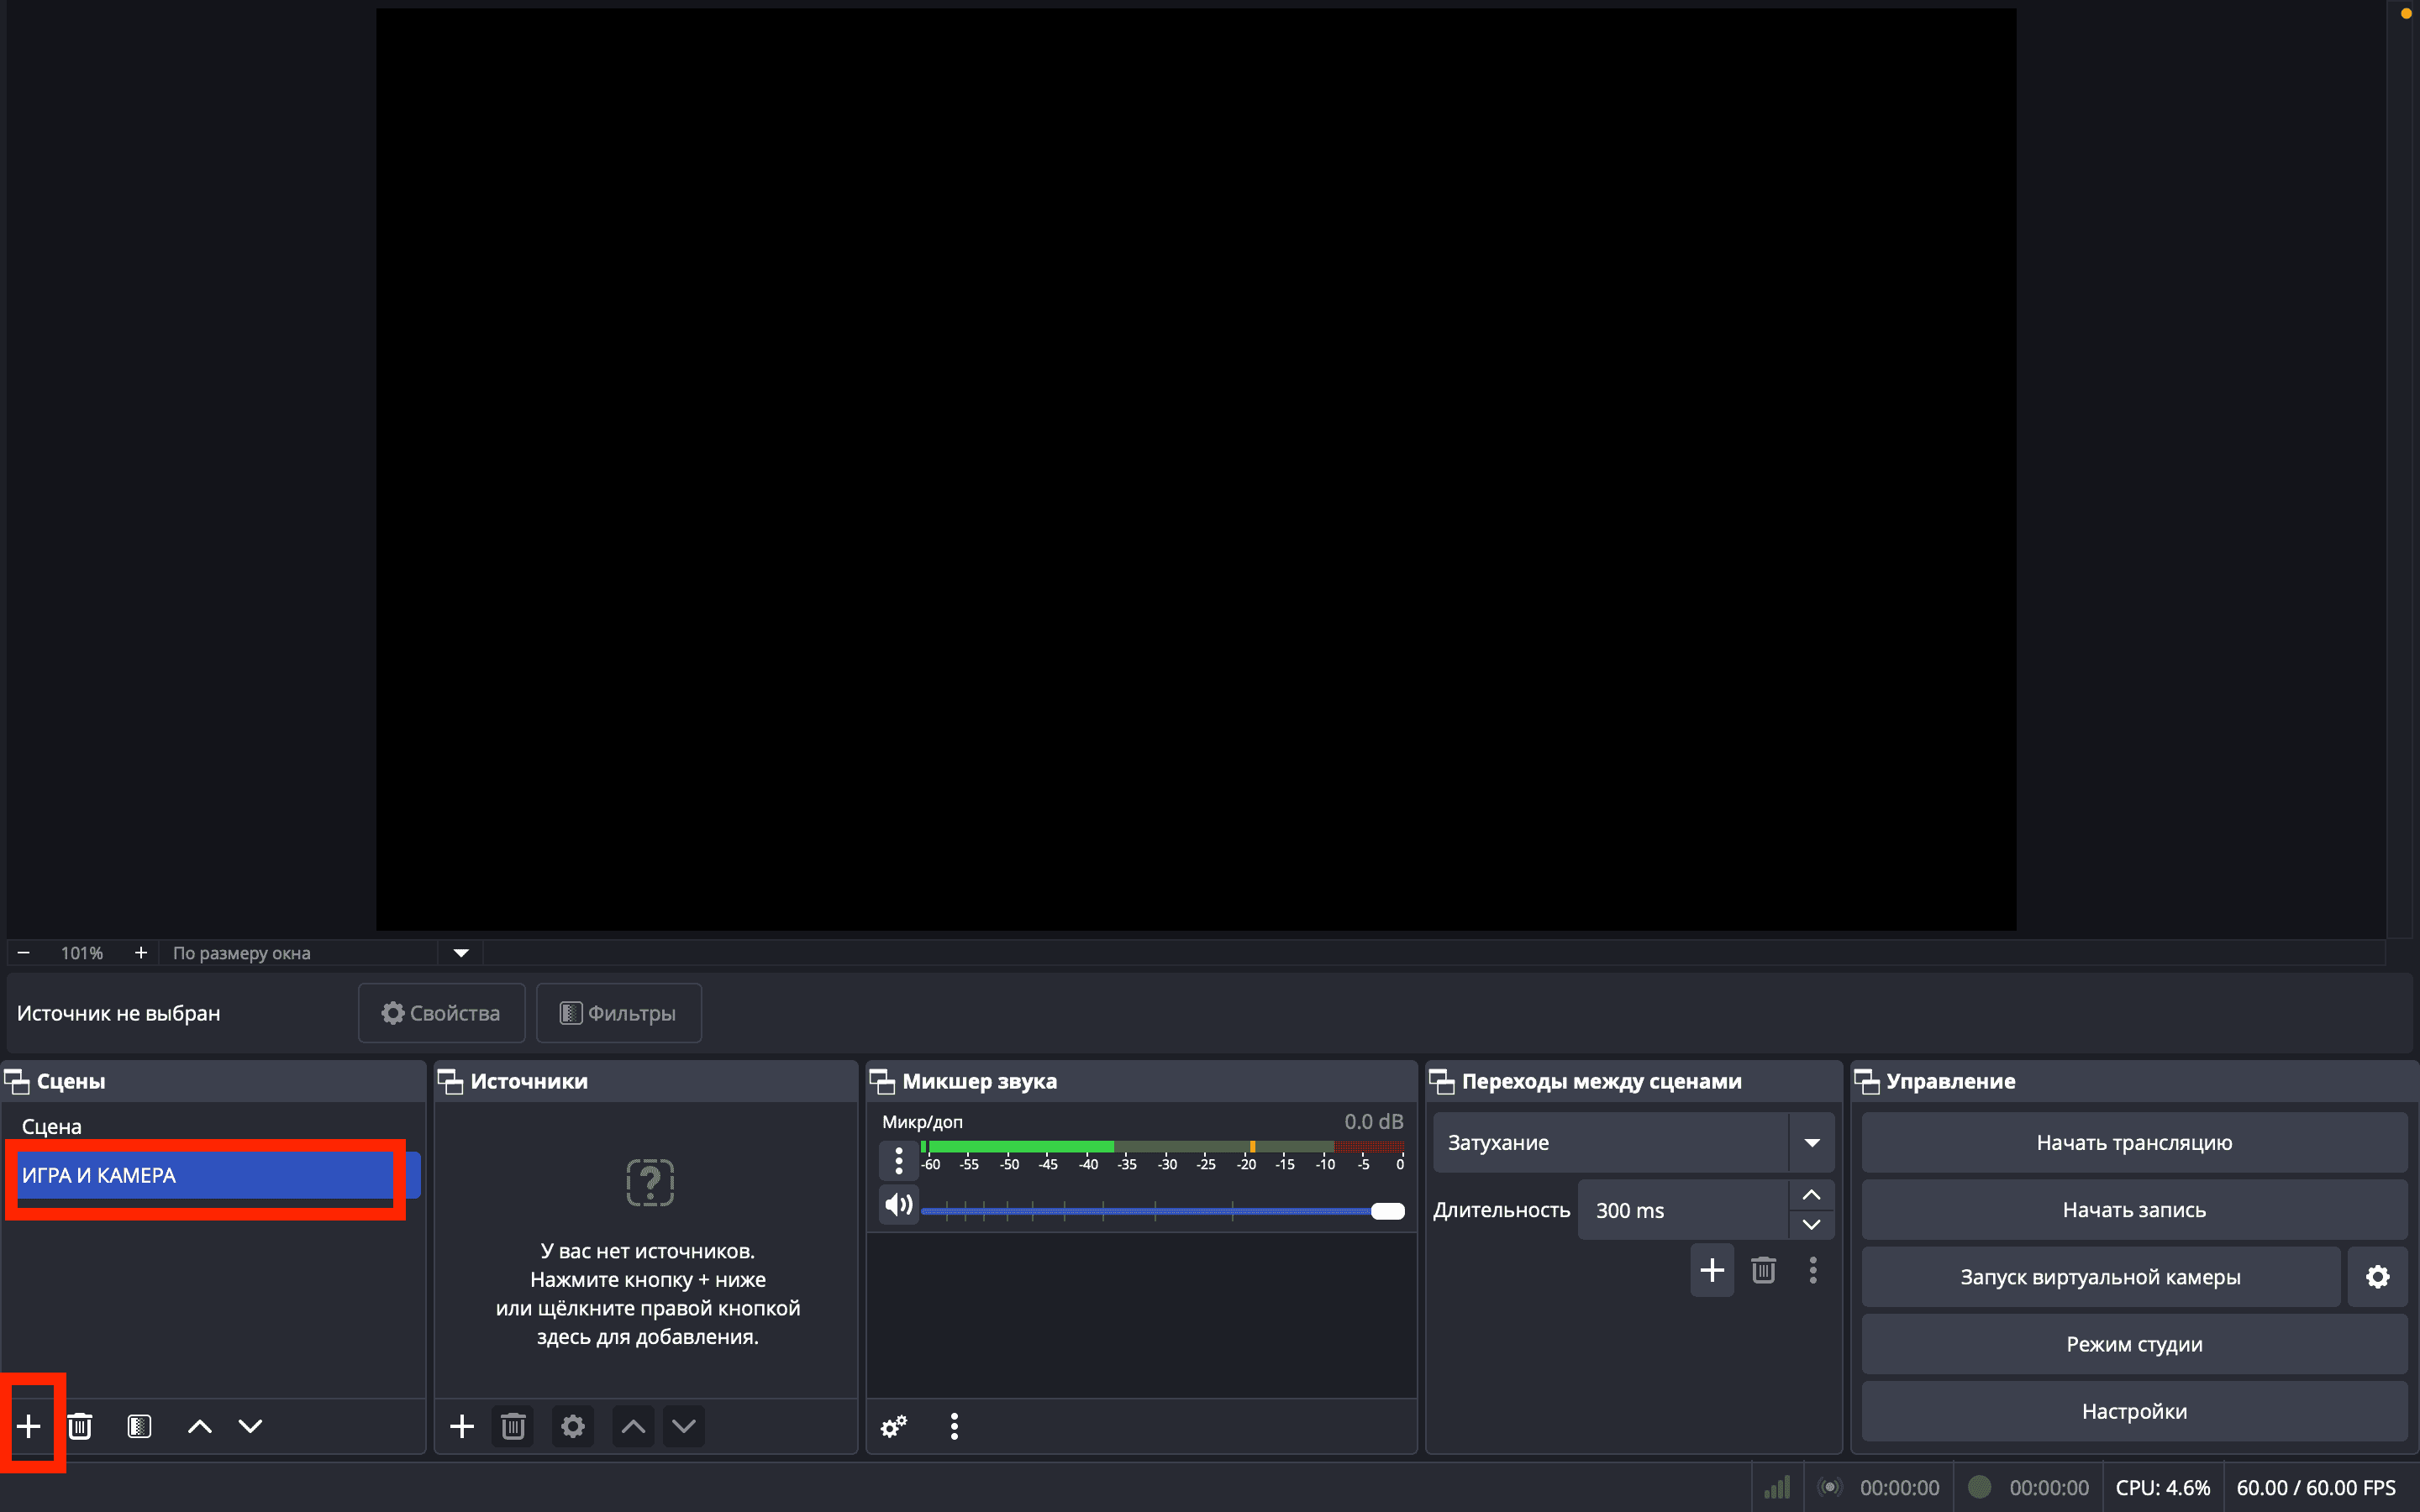The width and height of the screenshot is (2420, 1512).
Task: Open the По размеру окна scale dropdown
Action: coord(461,953)
